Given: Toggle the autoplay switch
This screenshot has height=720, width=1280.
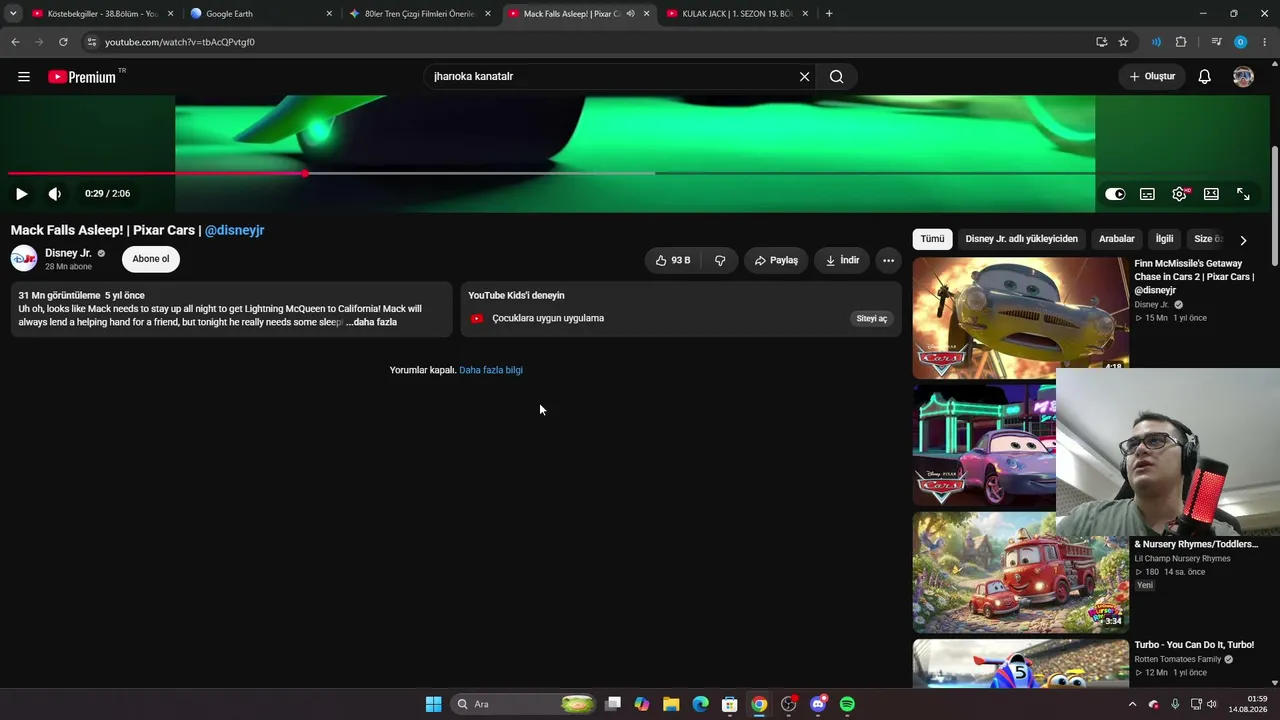Looking at the screenshot, I should pyautogui.click(x=1115, y=194).
